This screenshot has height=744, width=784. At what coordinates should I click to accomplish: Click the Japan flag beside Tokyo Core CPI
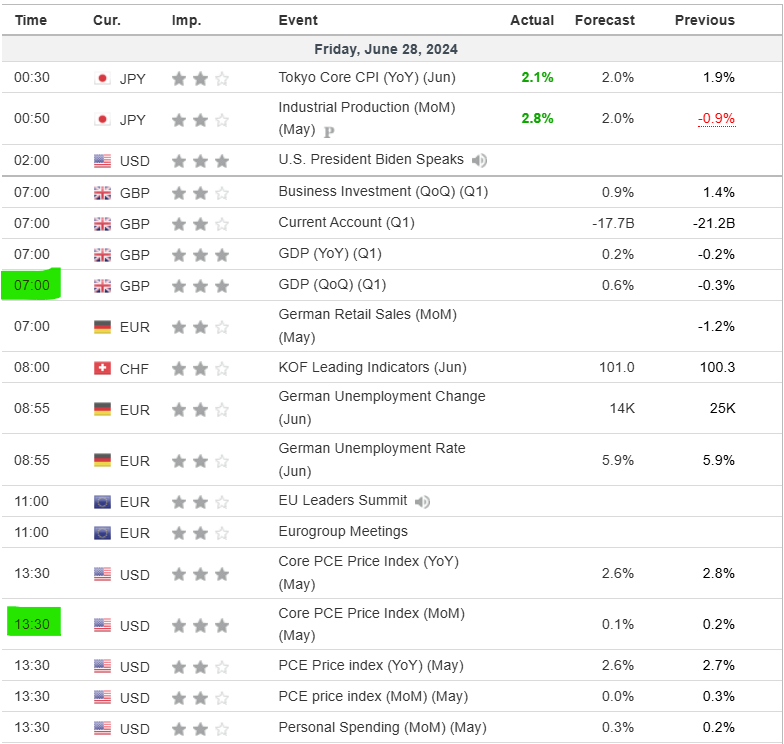pyautogui.click(x=102, y=78)
